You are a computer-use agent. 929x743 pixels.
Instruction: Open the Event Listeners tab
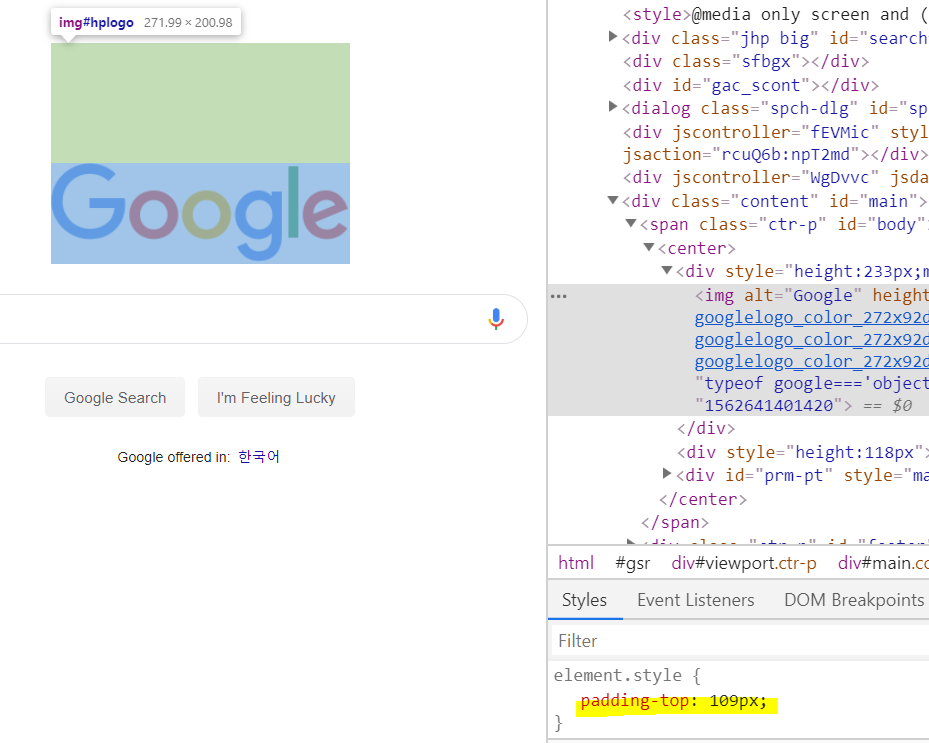click(x=696, y=600)
